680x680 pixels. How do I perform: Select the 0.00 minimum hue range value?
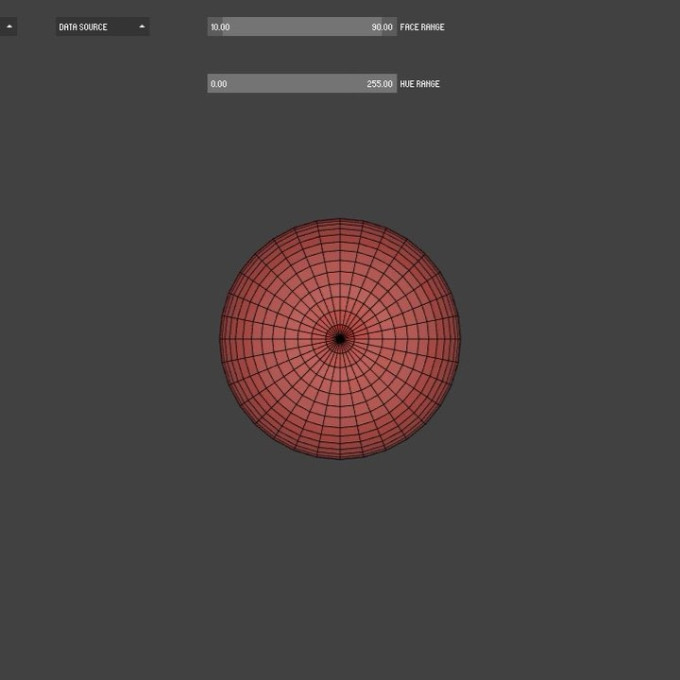(219, 84)
